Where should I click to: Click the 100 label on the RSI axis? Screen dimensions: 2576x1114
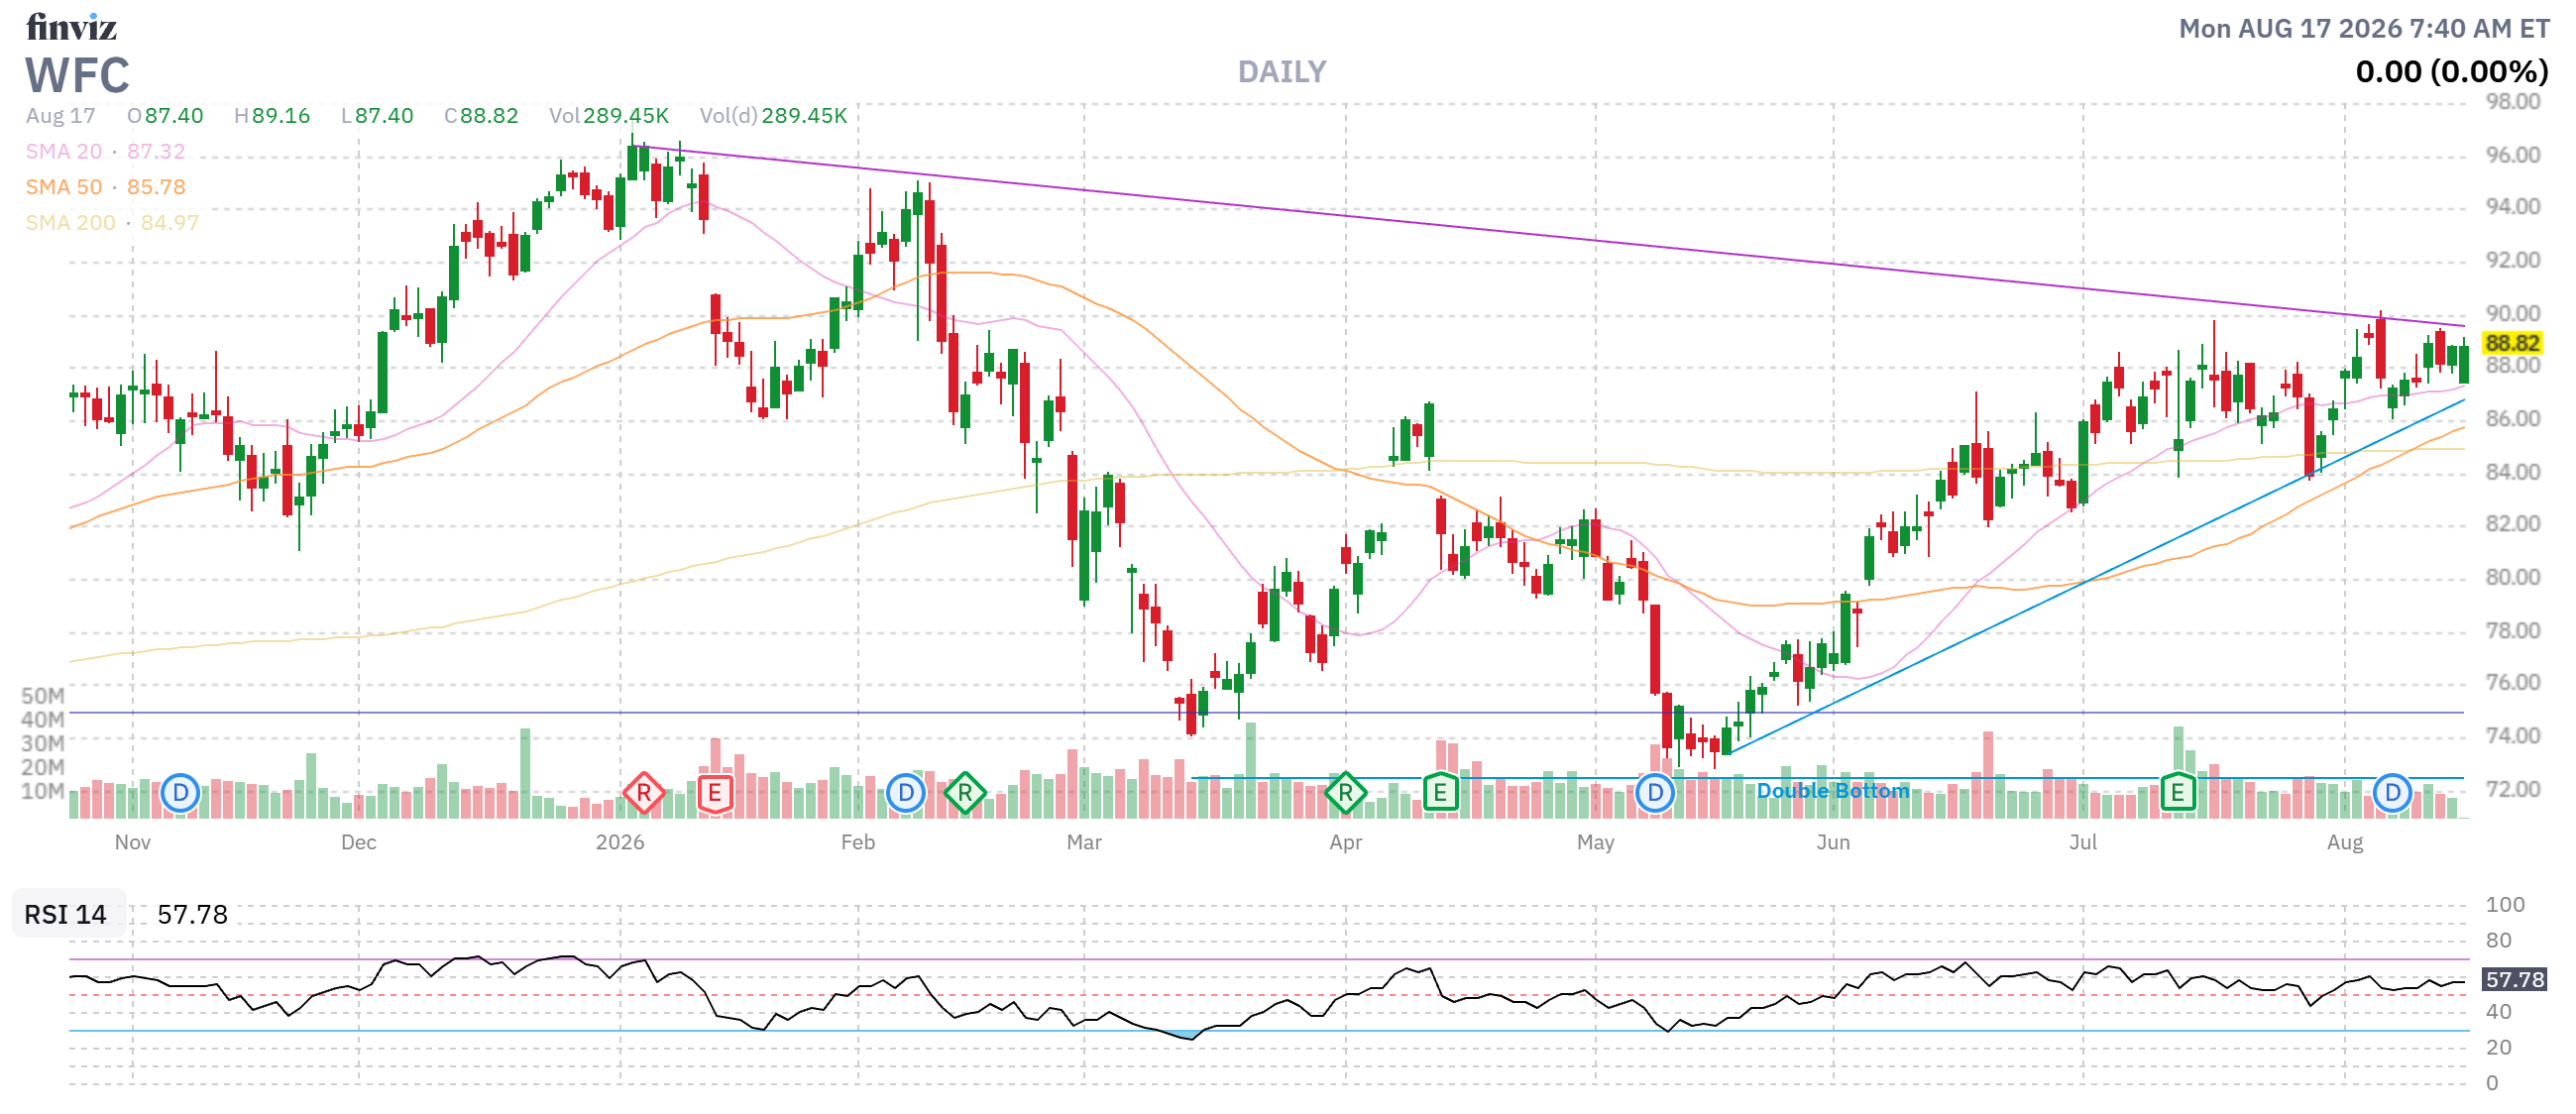2504,904
